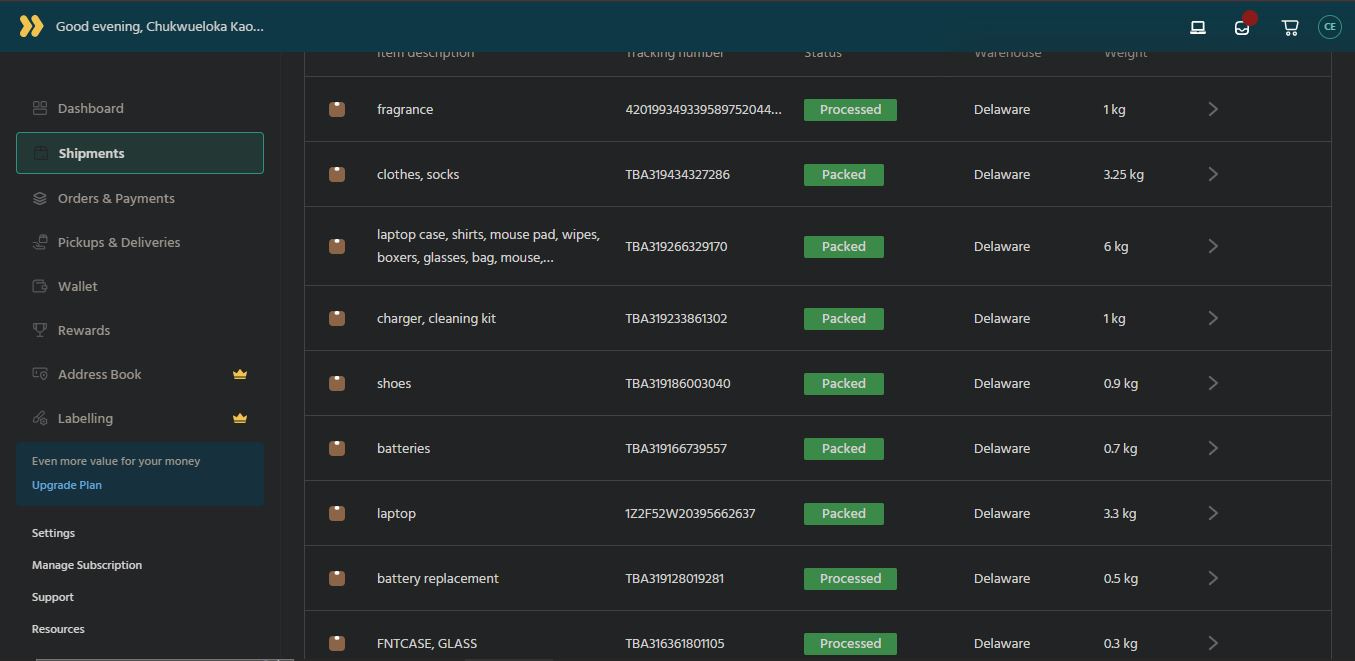The image size is (1355, 661).
Task: Open the Labelling section
Action: (x=87, y=418)
